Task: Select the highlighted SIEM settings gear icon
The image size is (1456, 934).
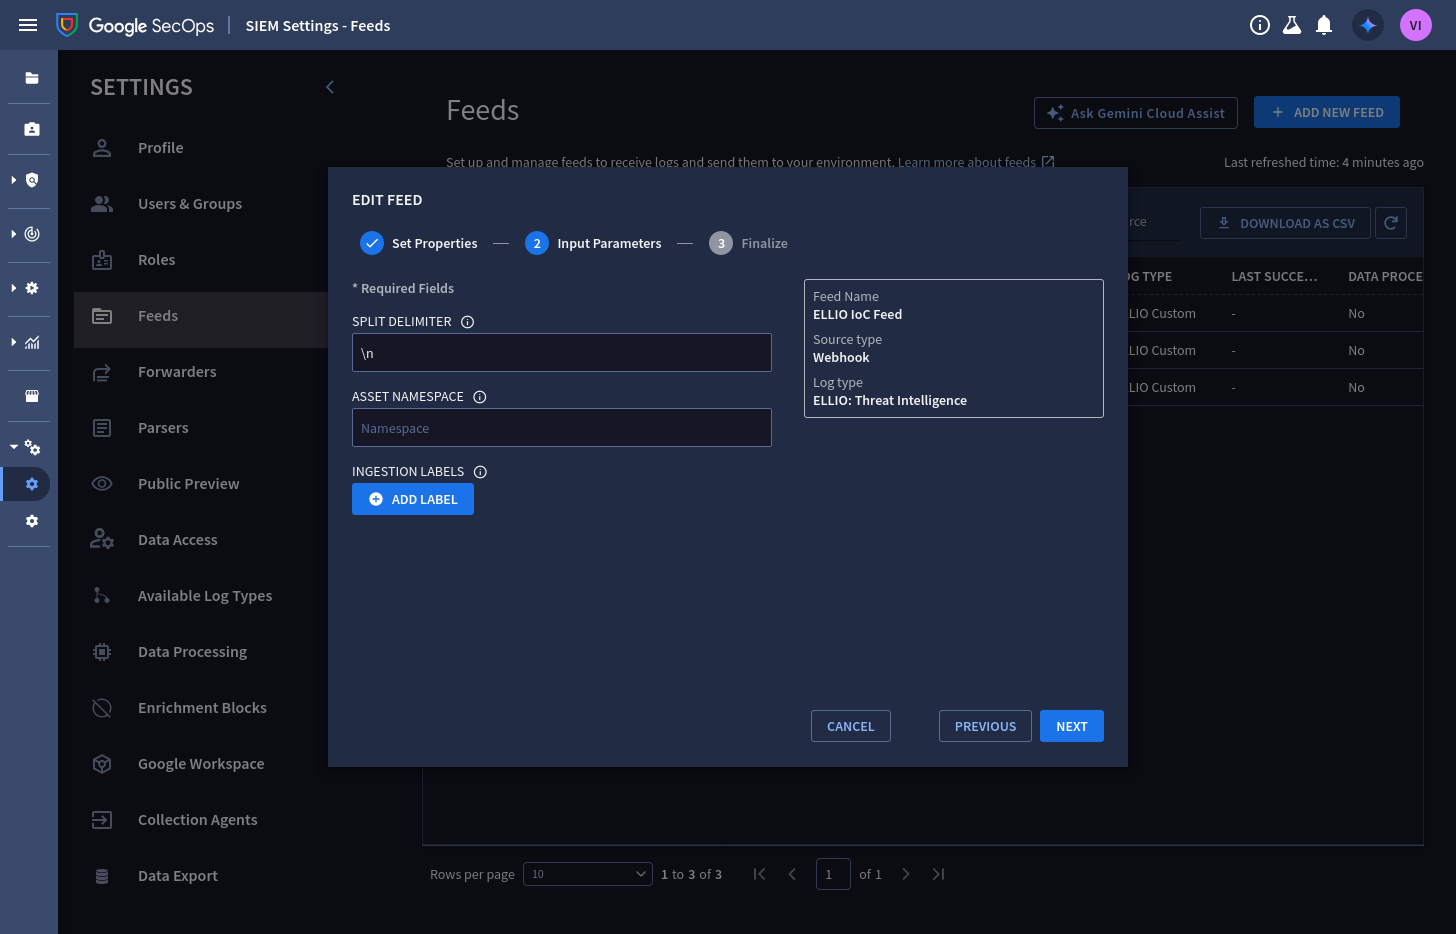Action: tap(32, 484)
